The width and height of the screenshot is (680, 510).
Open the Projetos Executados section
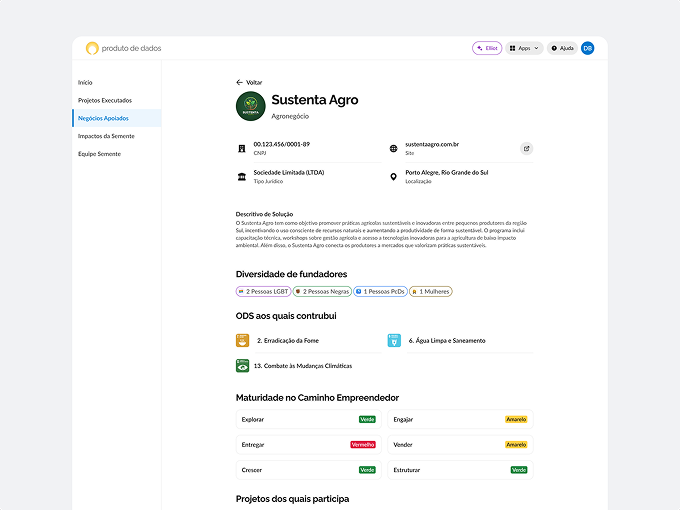104,100
